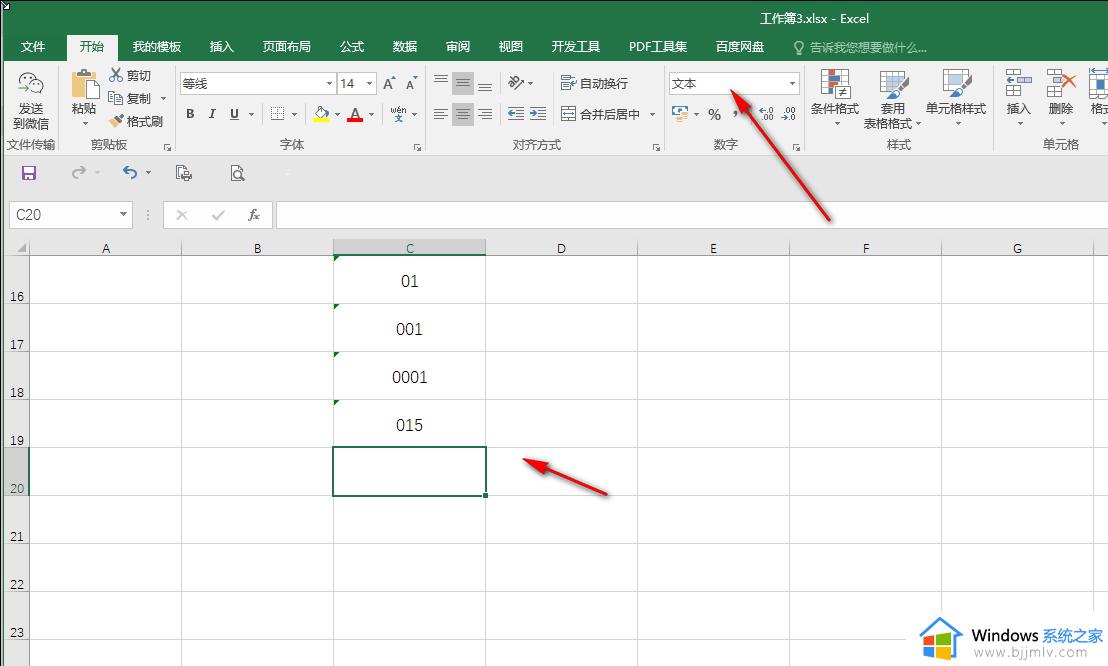
Task: Click the Paste clipboard icon
Action: [x=84, y=85]
